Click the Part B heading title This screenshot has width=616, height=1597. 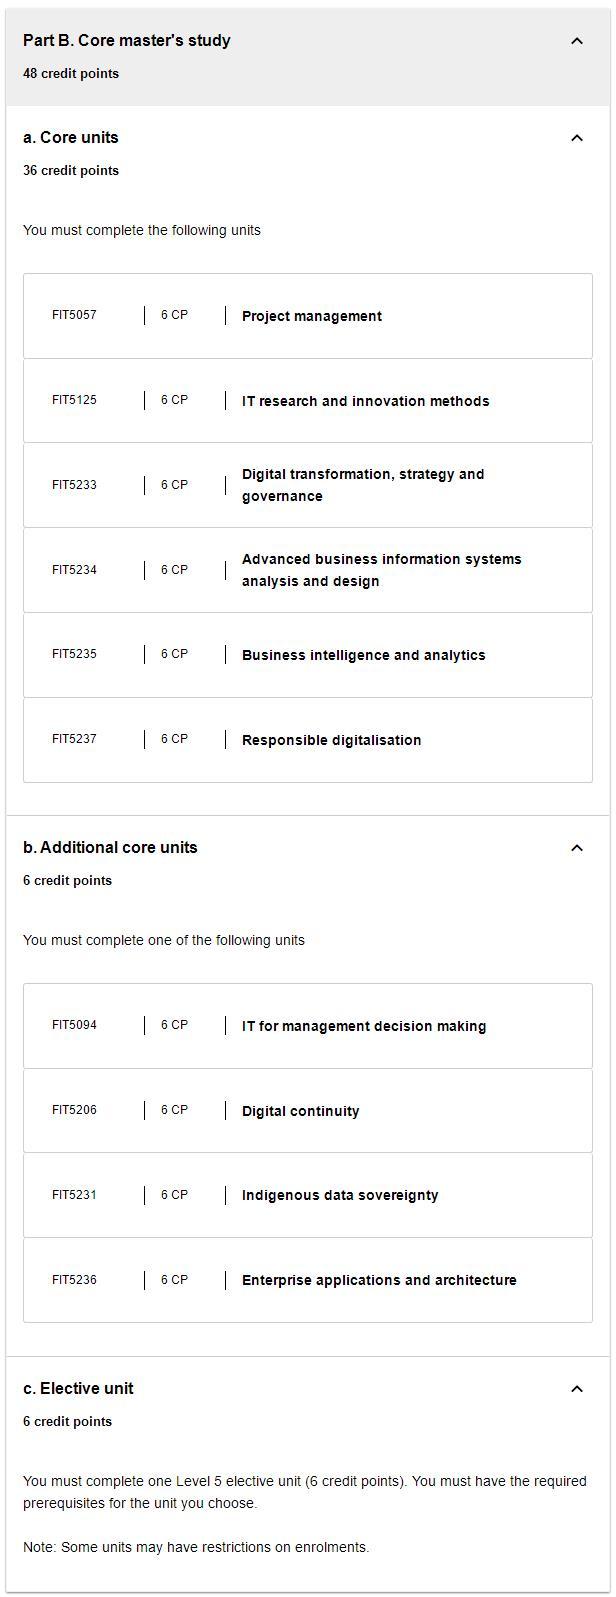point(127,41)
